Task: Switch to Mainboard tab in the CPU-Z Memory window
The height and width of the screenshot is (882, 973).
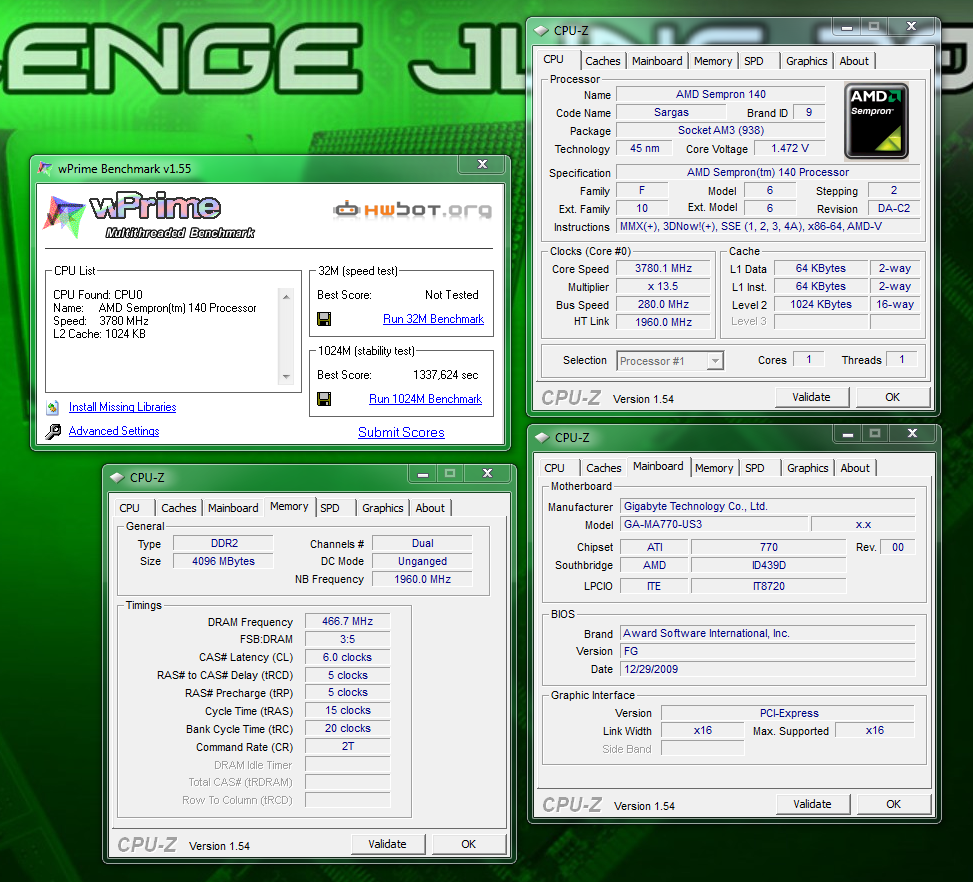Action: point(233,508)
